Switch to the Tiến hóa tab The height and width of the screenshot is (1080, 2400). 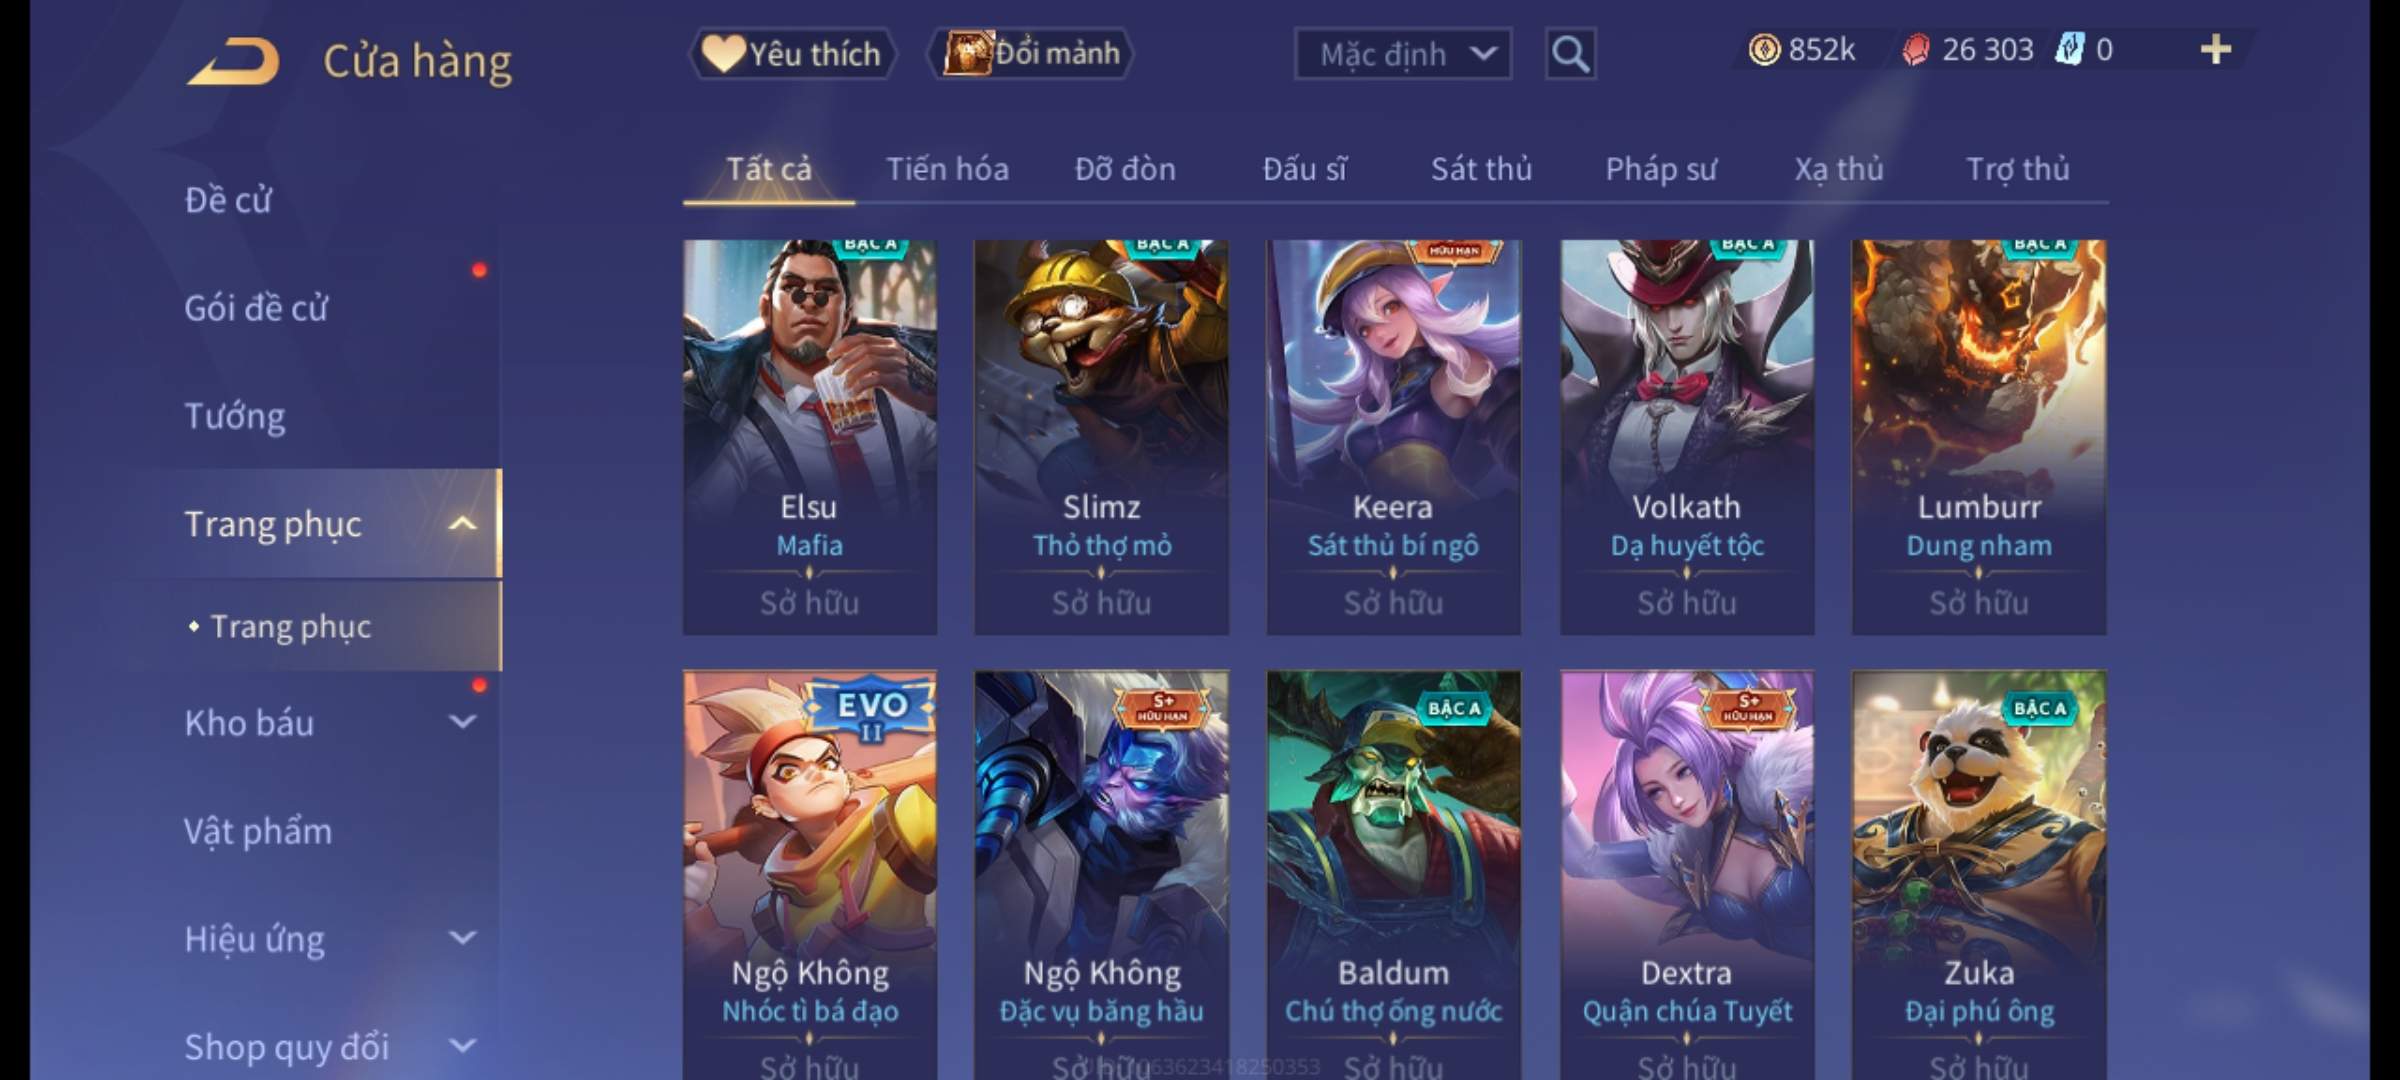[947, 169]
